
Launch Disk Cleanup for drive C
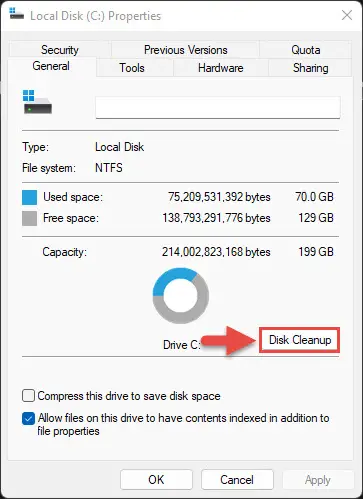[x=300, y=340]
